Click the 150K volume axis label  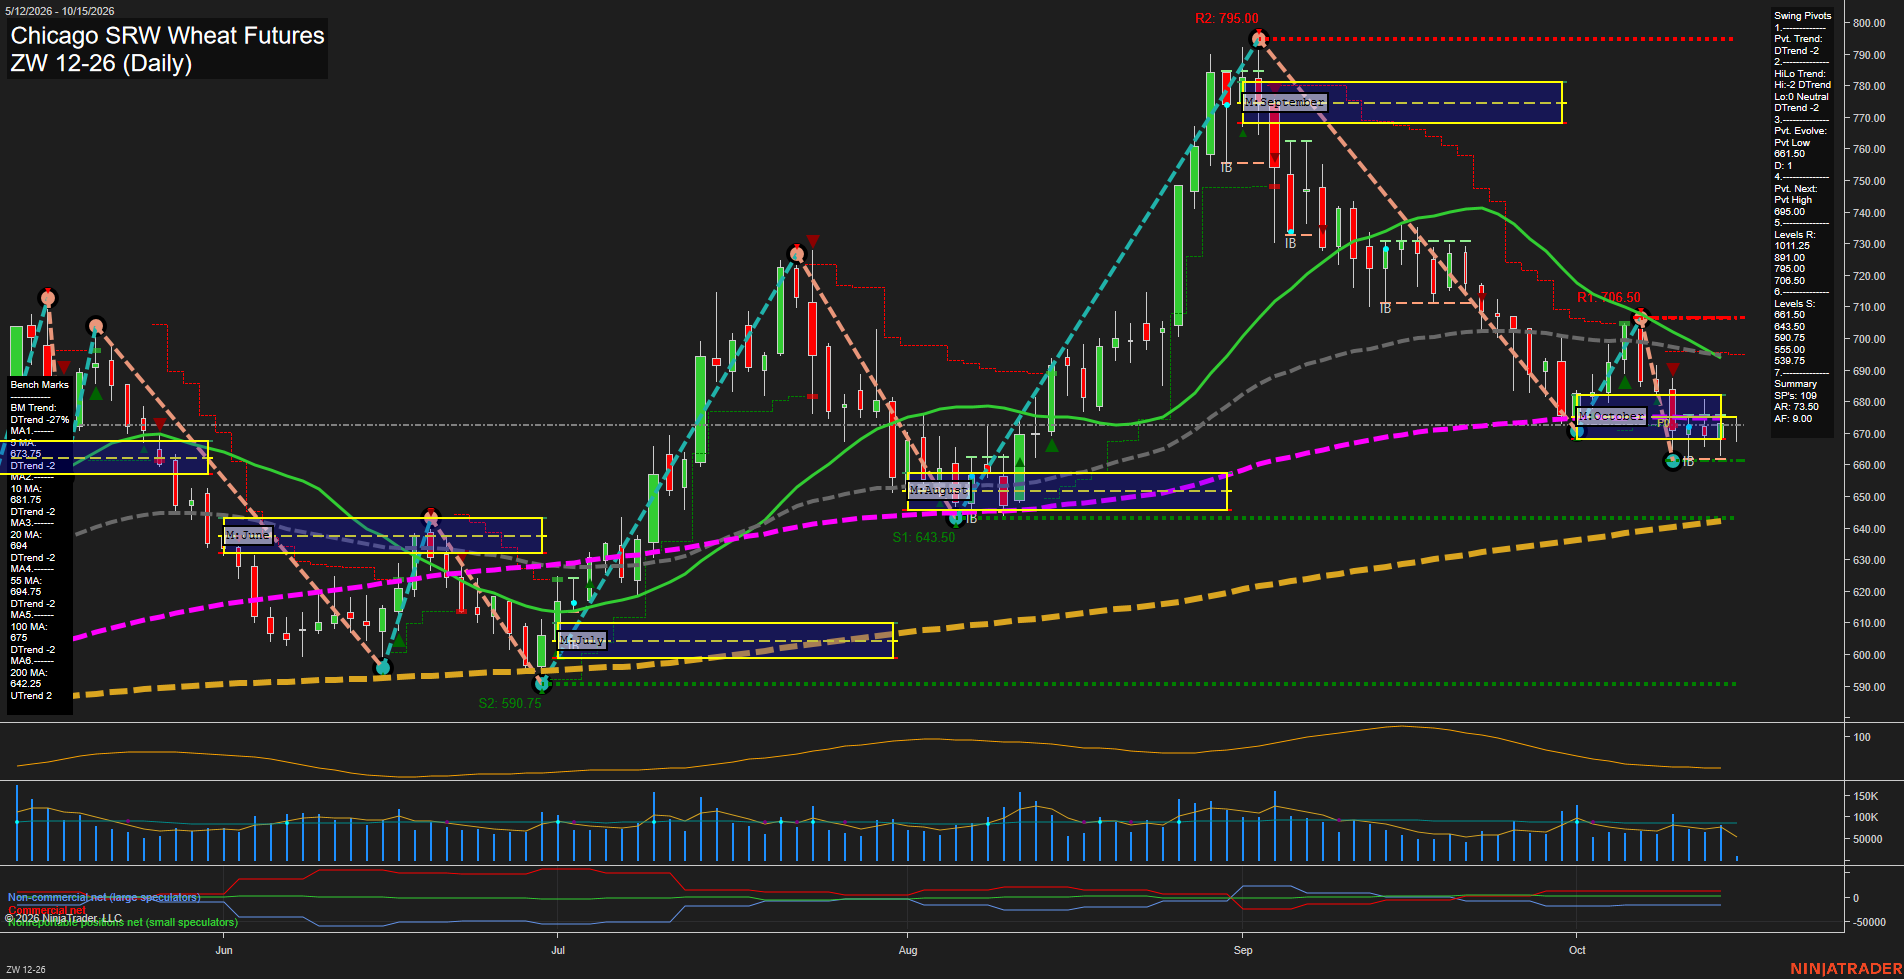[1866, 796]
